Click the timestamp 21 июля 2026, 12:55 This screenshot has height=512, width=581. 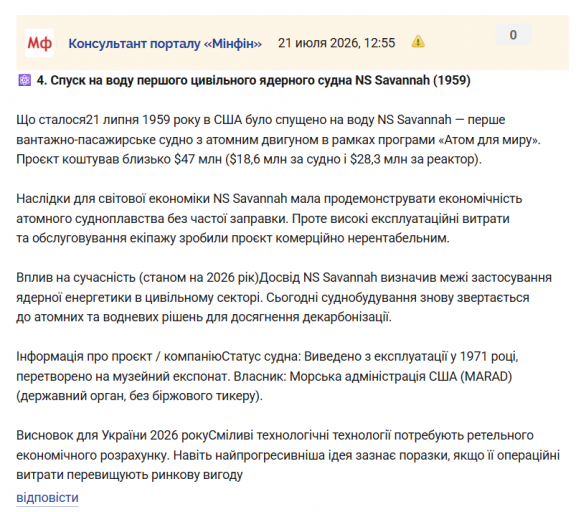pyautogui.click(x=336, y=43)
